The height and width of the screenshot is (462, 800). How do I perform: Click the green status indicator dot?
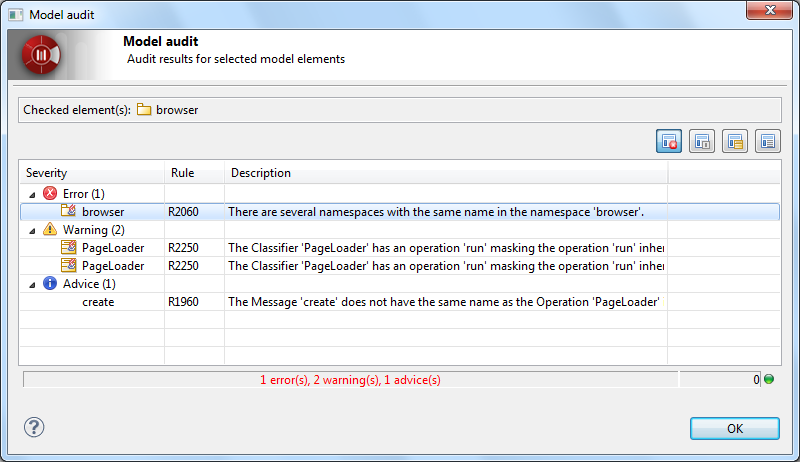point(769,379)
